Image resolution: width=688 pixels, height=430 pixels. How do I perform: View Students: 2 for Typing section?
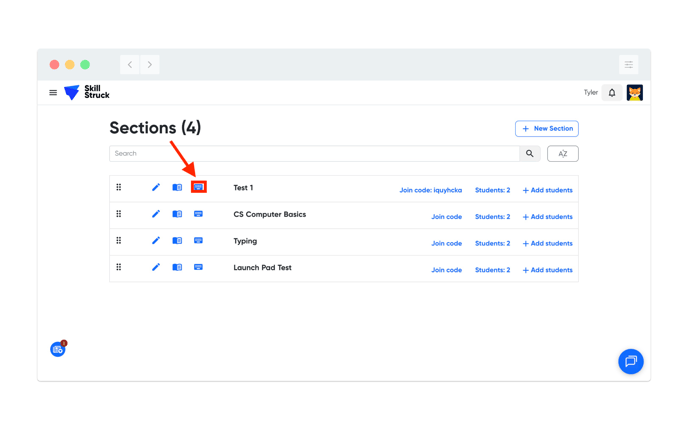492,243
